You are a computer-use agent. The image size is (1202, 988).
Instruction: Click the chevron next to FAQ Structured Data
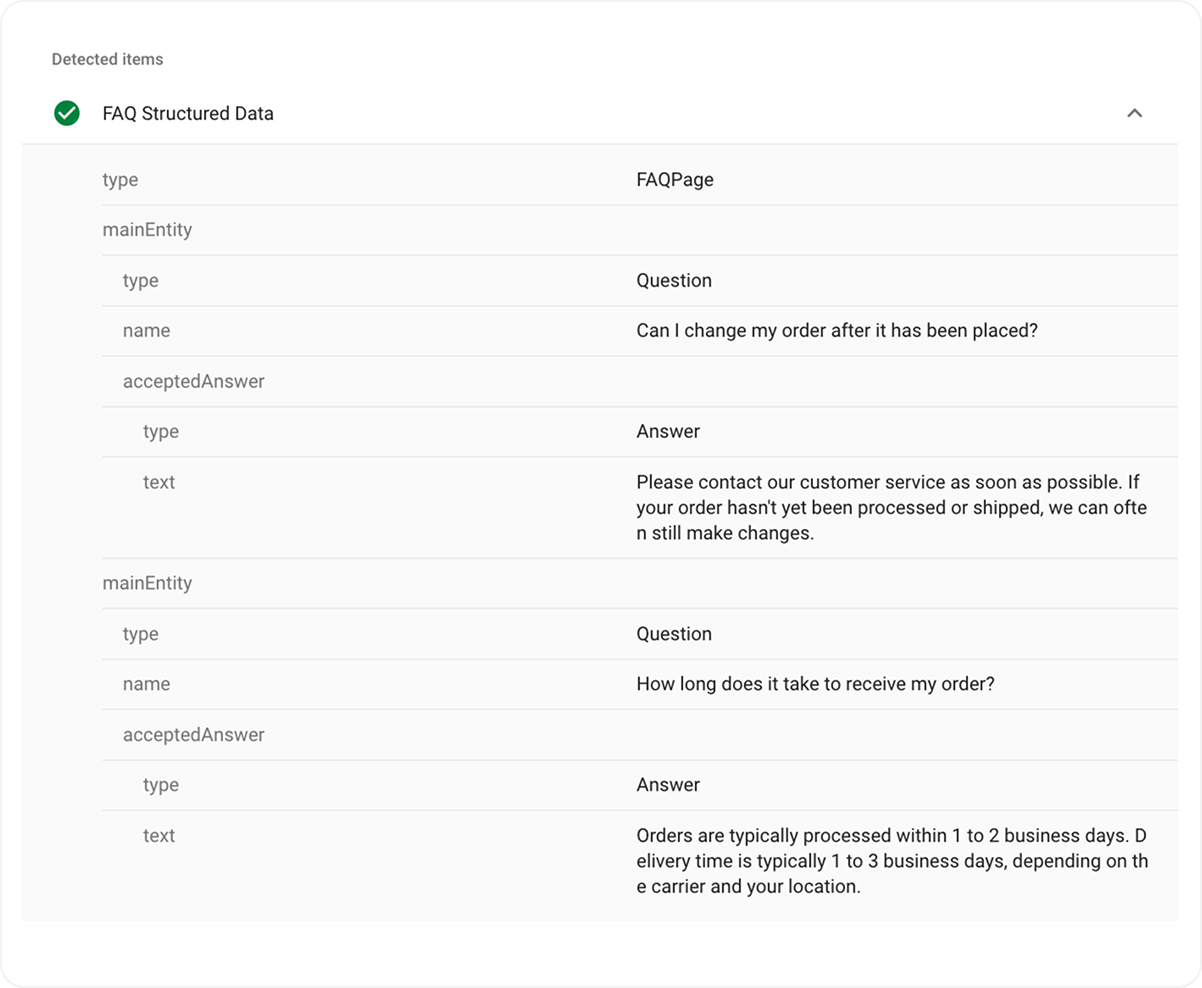(1135, 113)
